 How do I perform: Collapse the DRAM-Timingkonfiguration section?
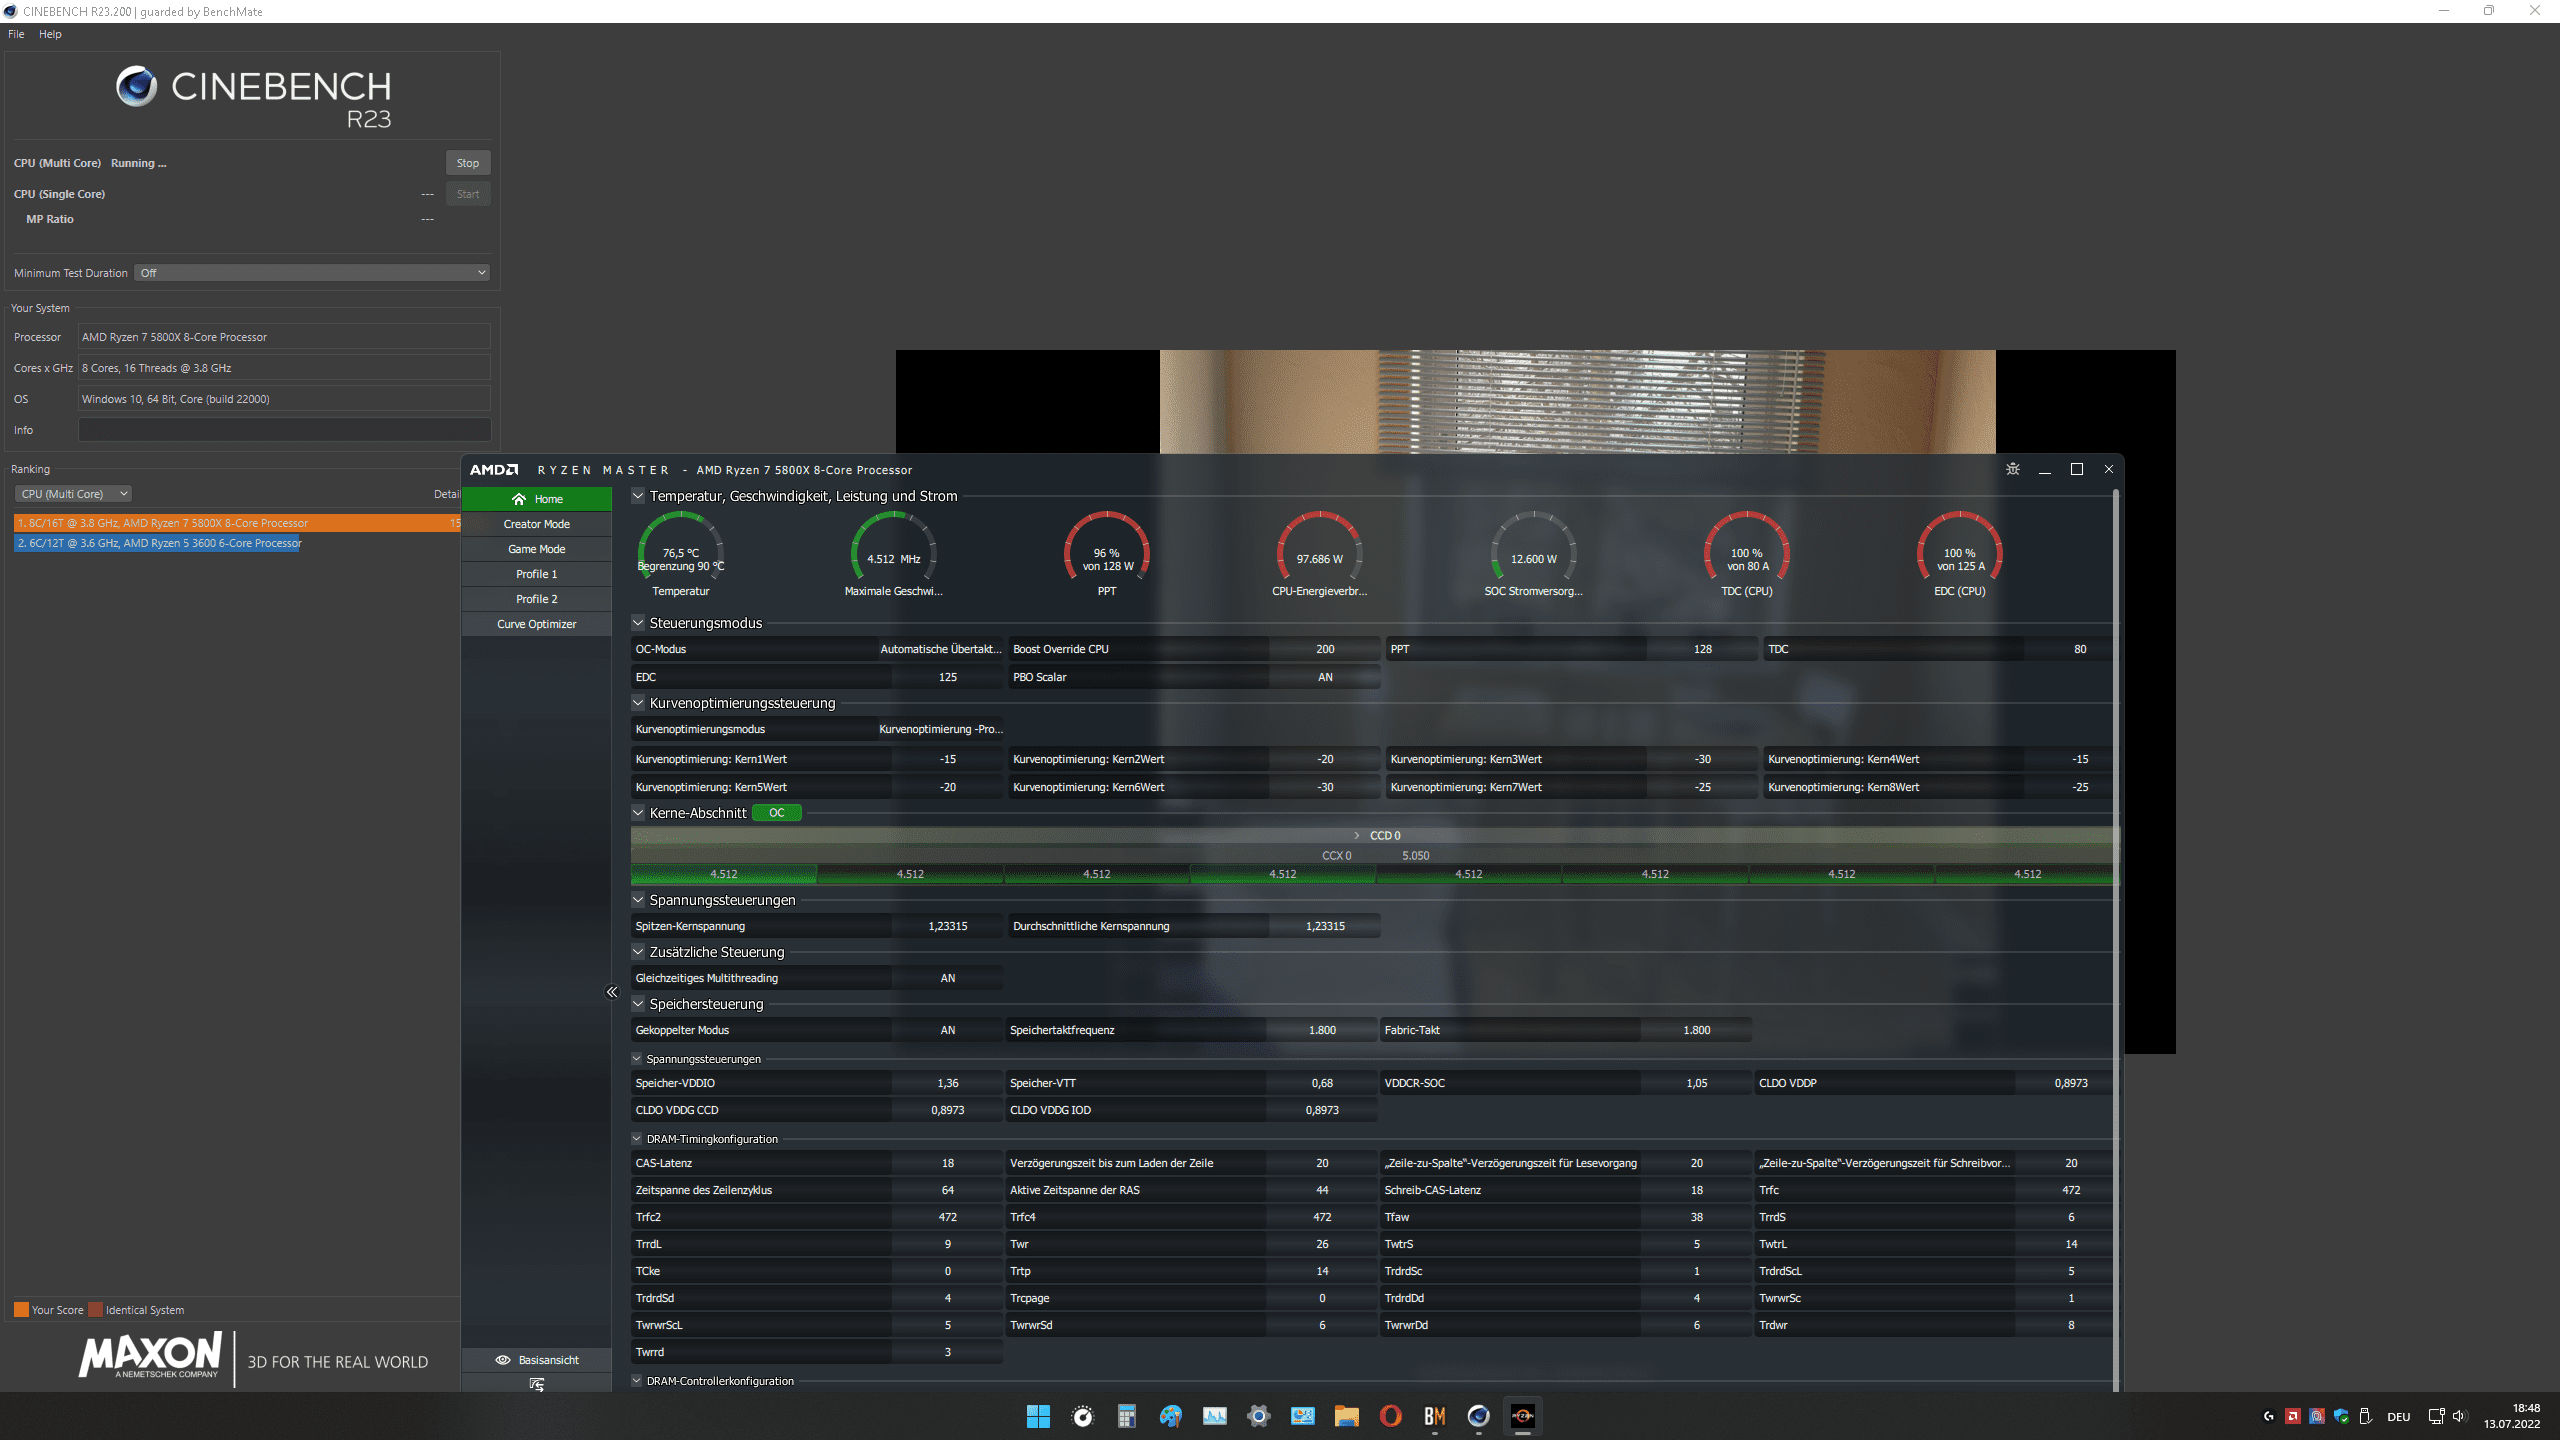637,1138
